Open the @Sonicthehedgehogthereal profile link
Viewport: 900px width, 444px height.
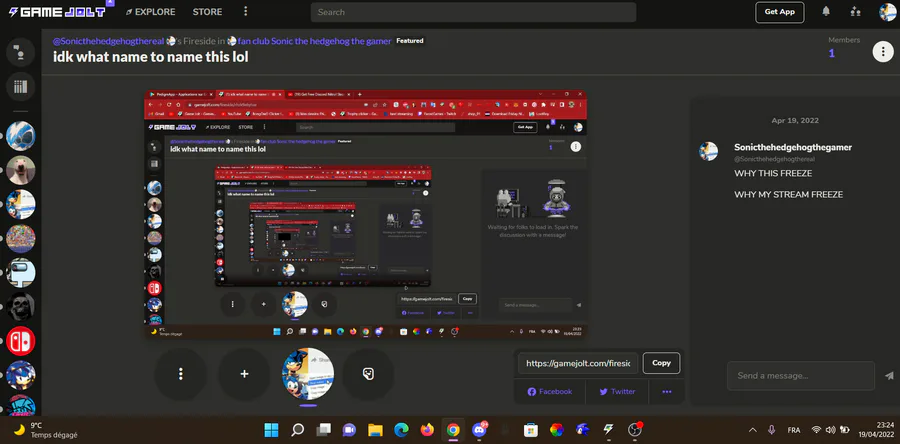point(109,41)
